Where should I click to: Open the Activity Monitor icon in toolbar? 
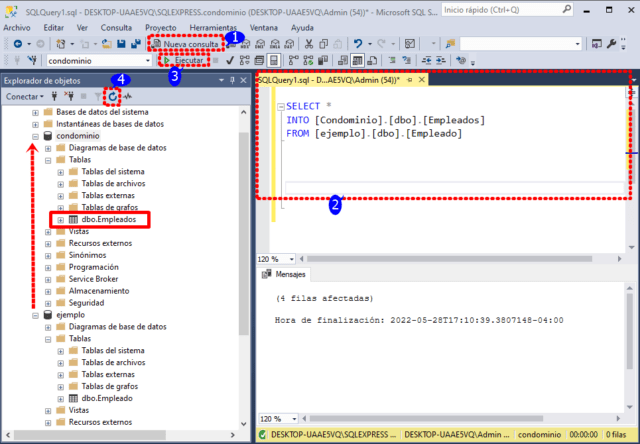click(410, 44)
